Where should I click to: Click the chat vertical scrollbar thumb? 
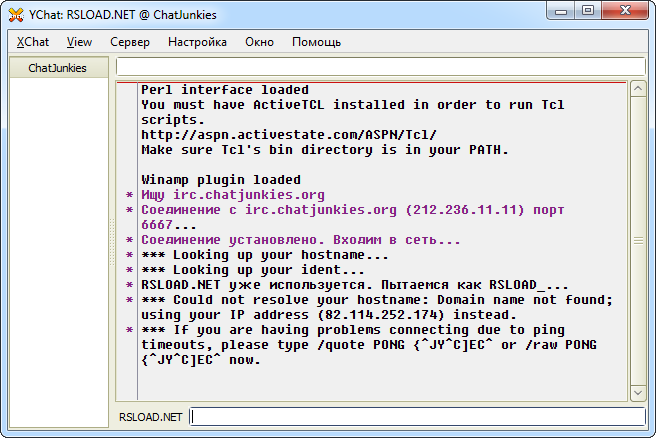[x=637, y=241]
